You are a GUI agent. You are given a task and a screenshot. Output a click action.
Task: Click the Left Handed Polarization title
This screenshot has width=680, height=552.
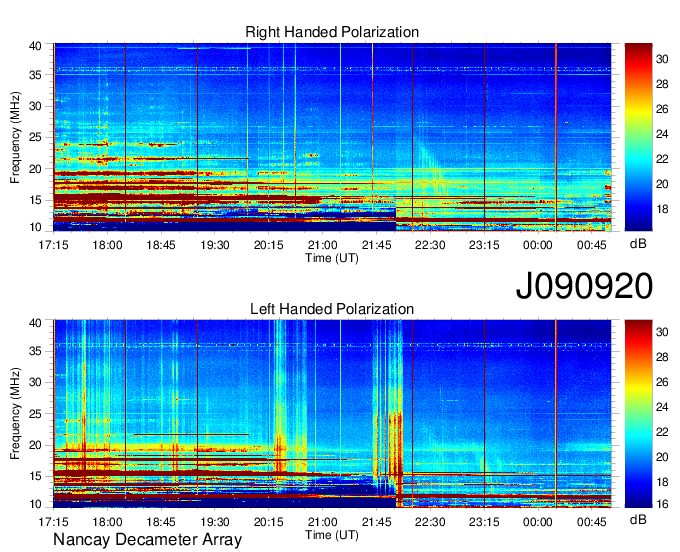(x=332, y=309)
